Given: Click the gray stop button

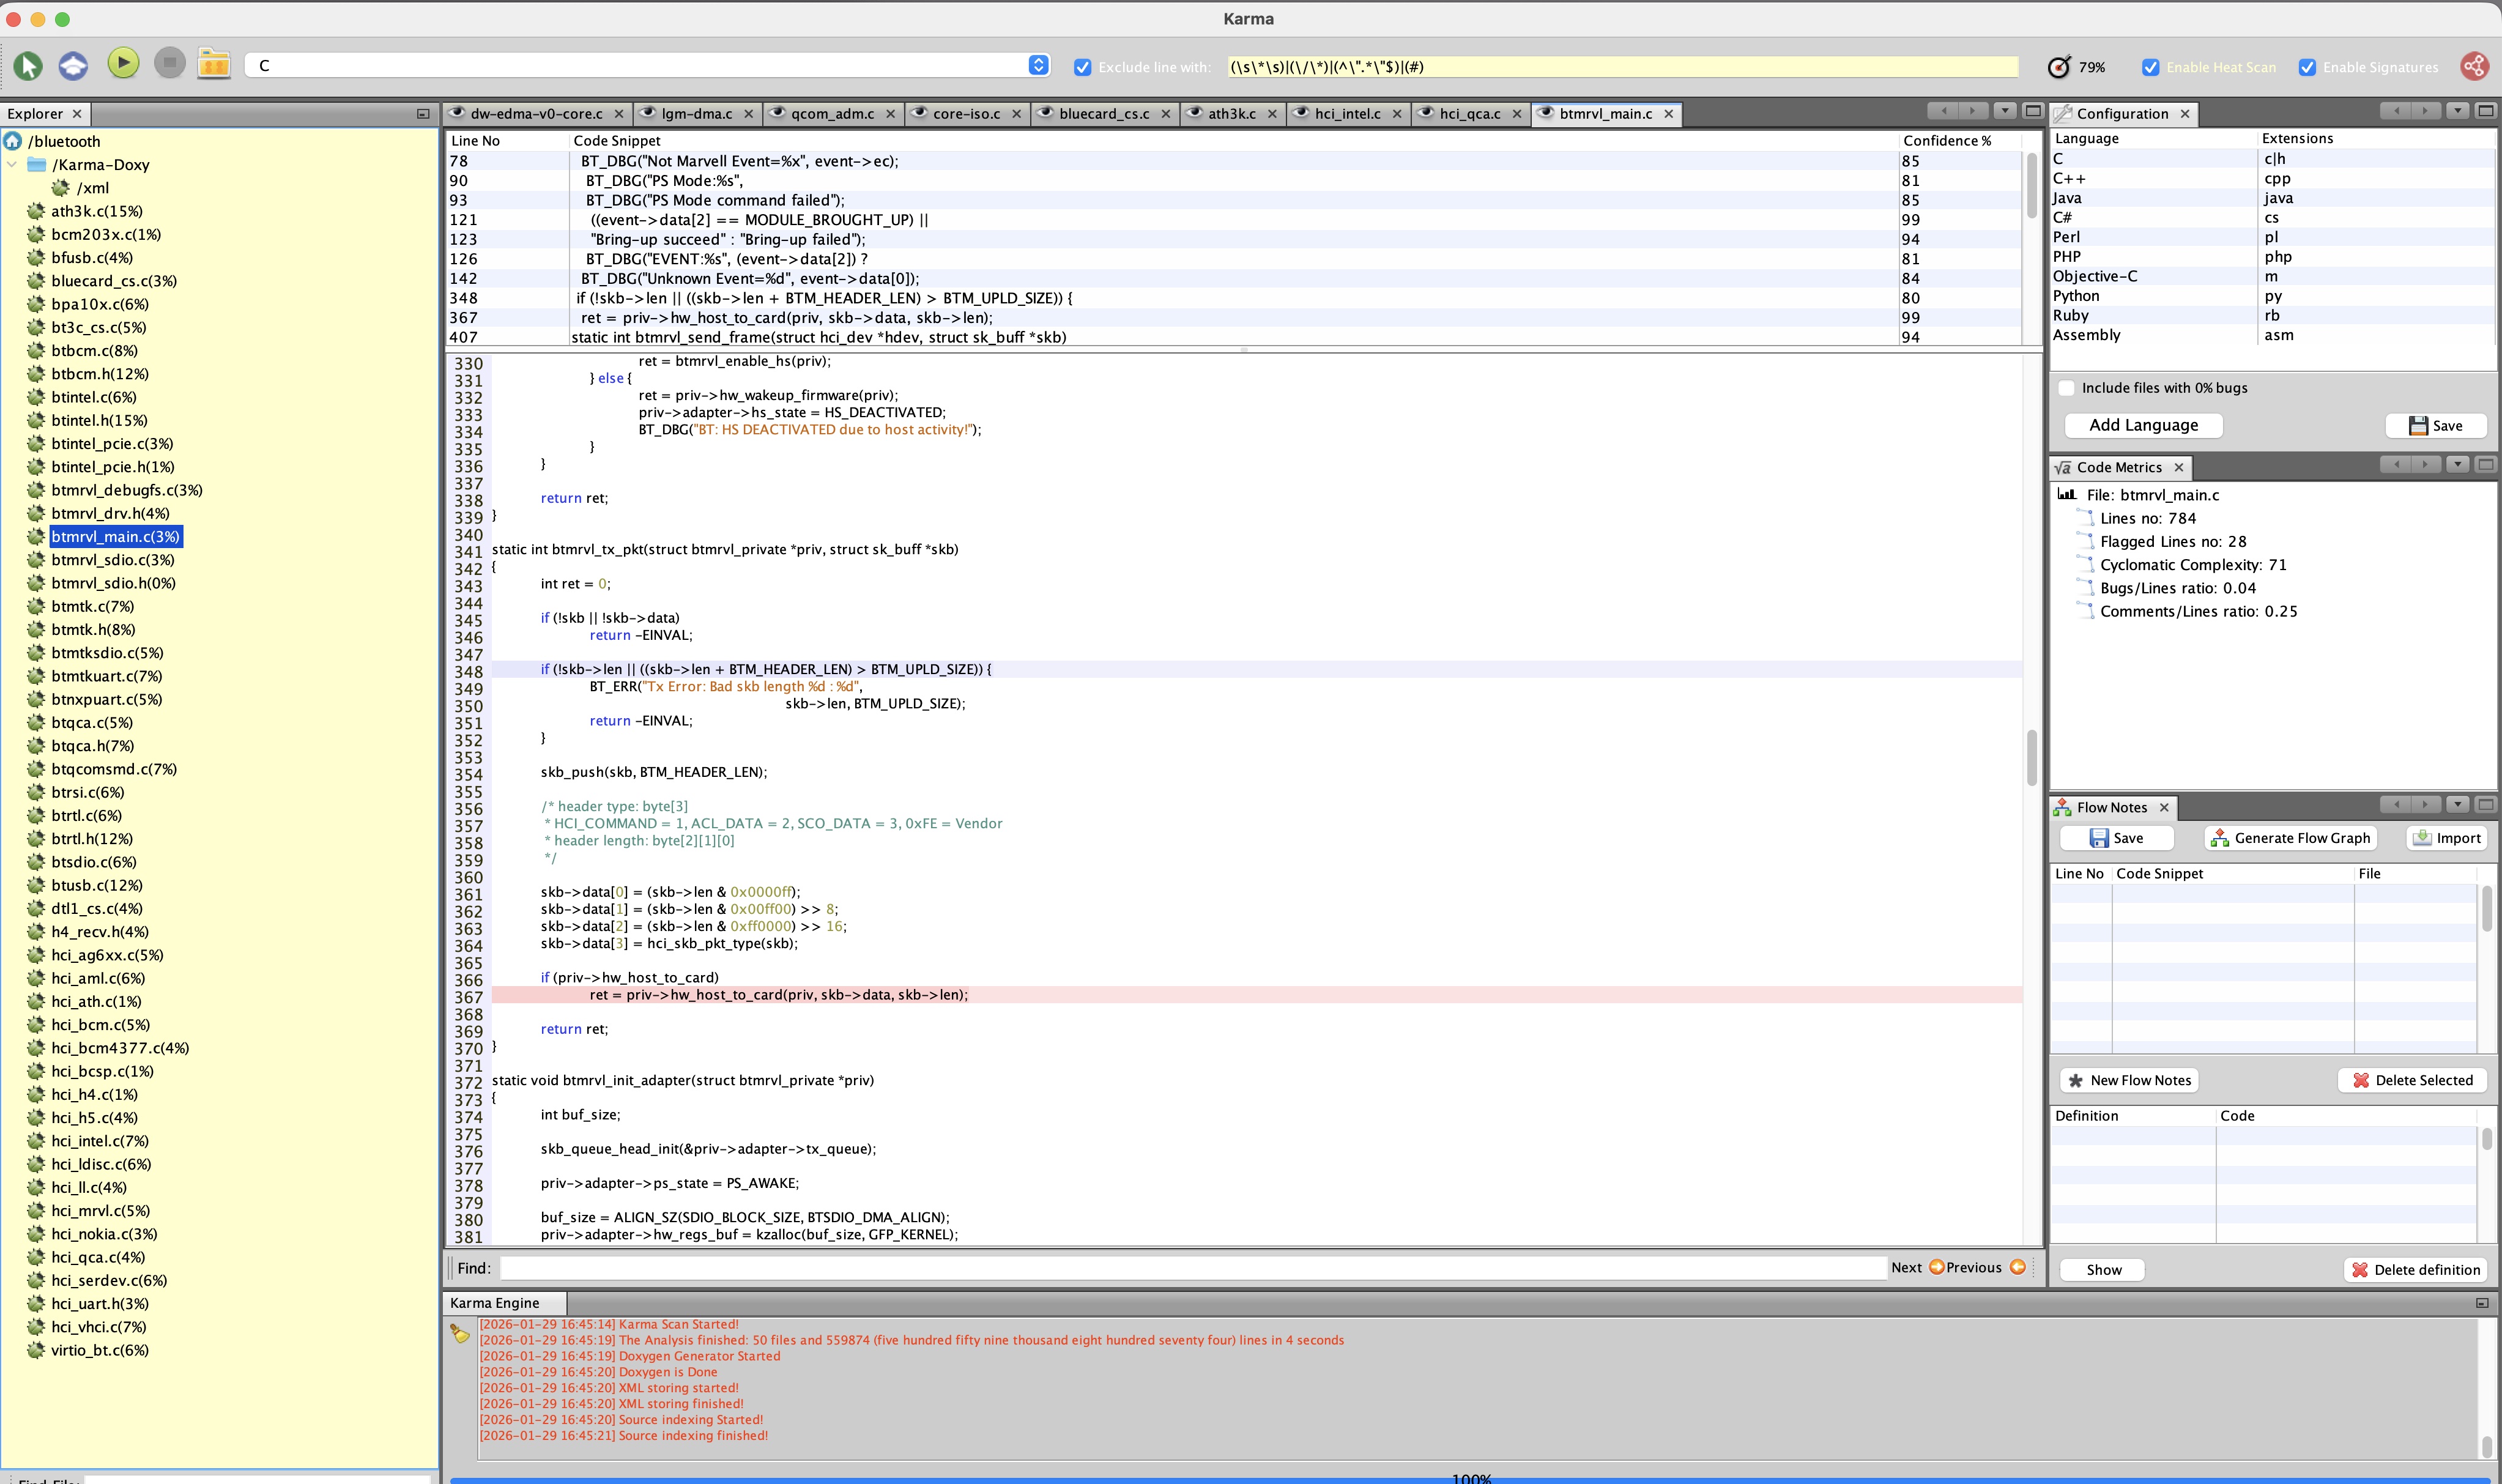Looking at the screenshot, I should [x=170, y=64].
